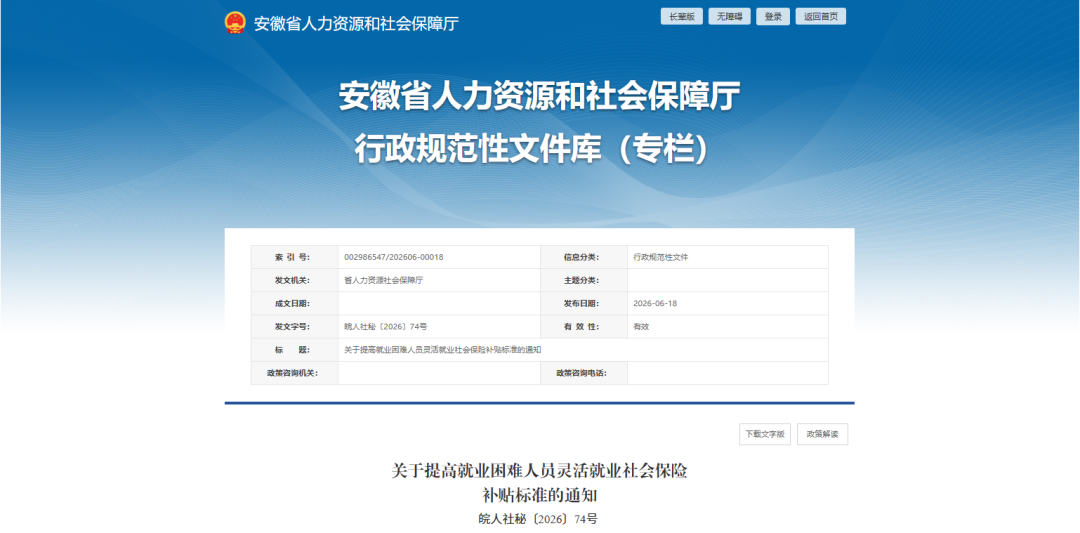Click heading line 补贴标准的通知
This screenshot has width=1080, height=533.
539,495
